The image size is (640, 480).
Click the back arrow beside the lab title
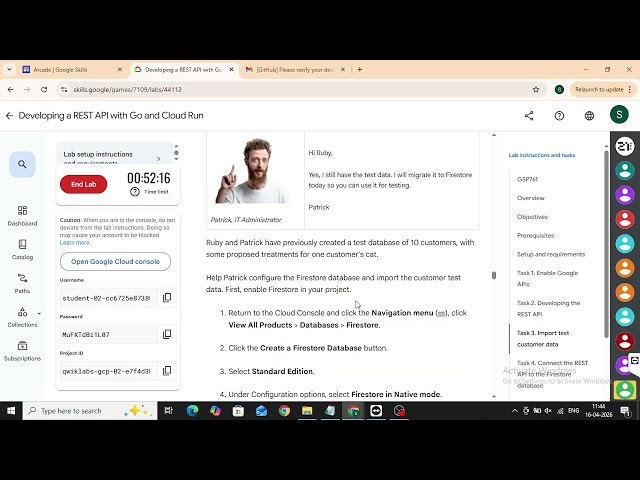click(9, 116)
